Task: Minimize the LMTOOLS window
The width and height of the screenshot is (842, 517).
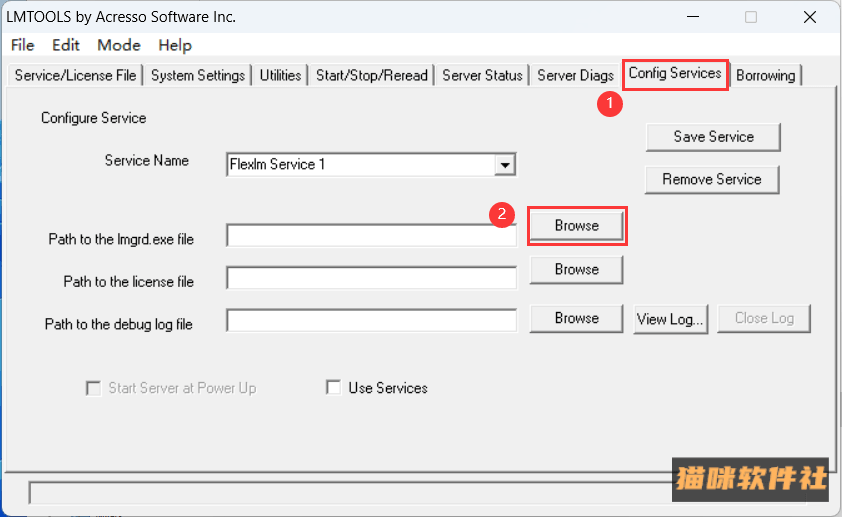Action: click(693, 17)
